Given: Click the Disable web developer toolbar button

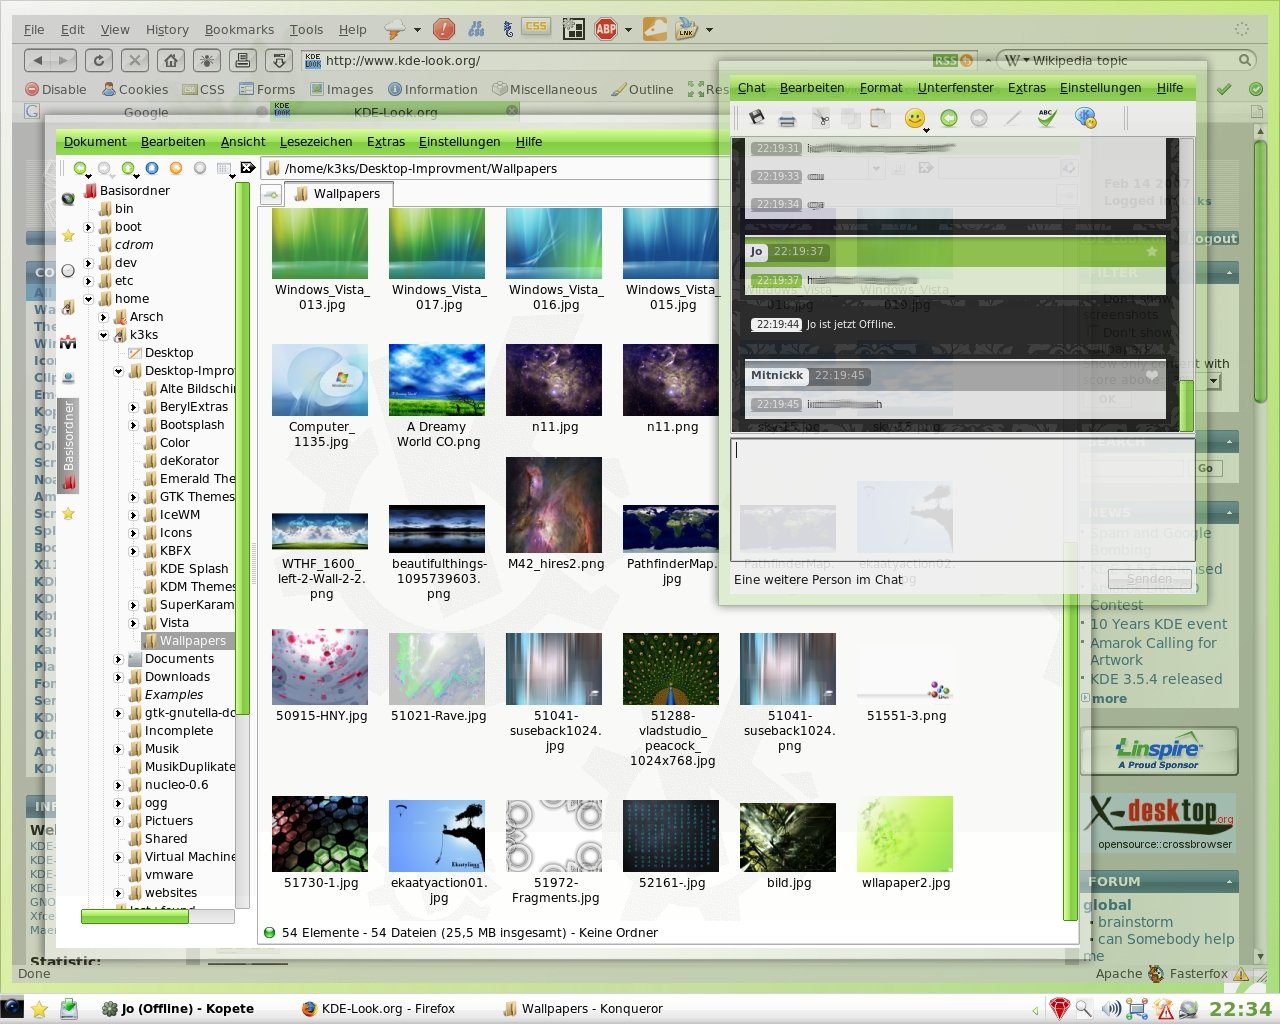Looking at the screenshot, I should (56, 89).
